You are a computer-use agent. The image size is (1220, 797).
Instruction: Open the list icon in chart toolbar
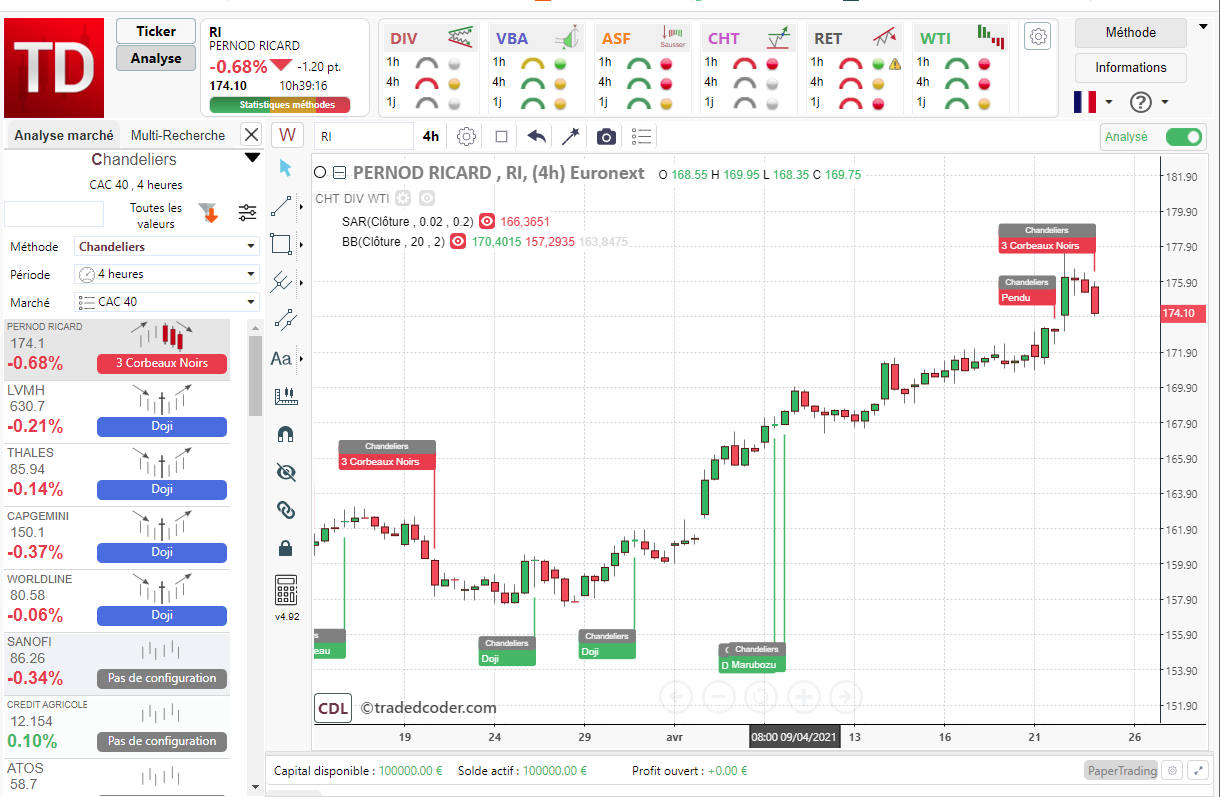(x=642, y=137)
